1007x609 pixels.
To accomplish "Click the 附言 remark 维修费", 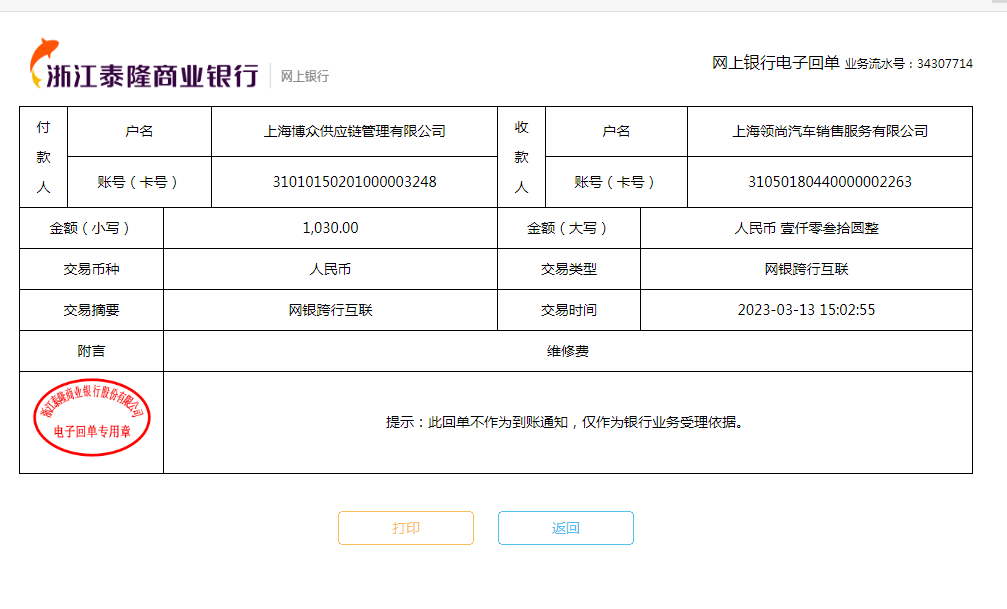I will (567, 351).
